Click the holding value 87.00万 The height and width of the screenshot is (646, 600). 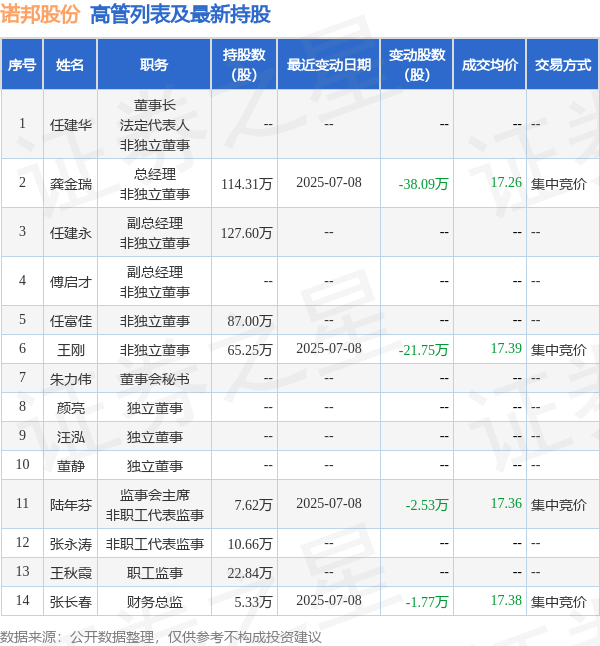click(250, 321)
